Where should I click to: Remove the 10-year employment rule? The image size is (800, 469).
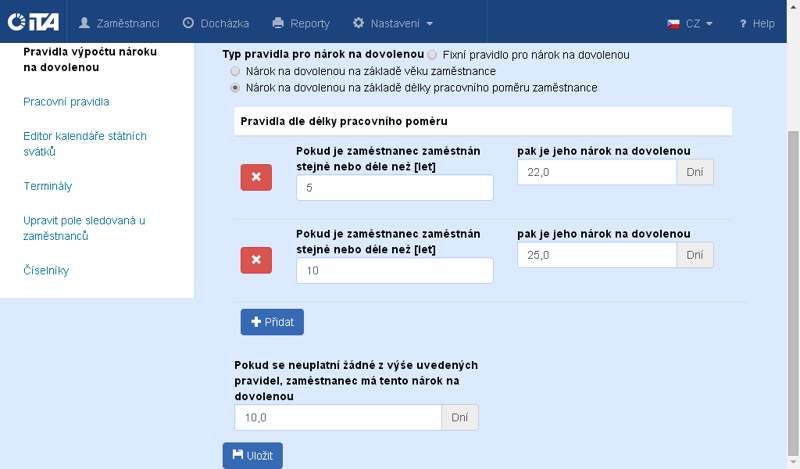[x=256, y=260]
